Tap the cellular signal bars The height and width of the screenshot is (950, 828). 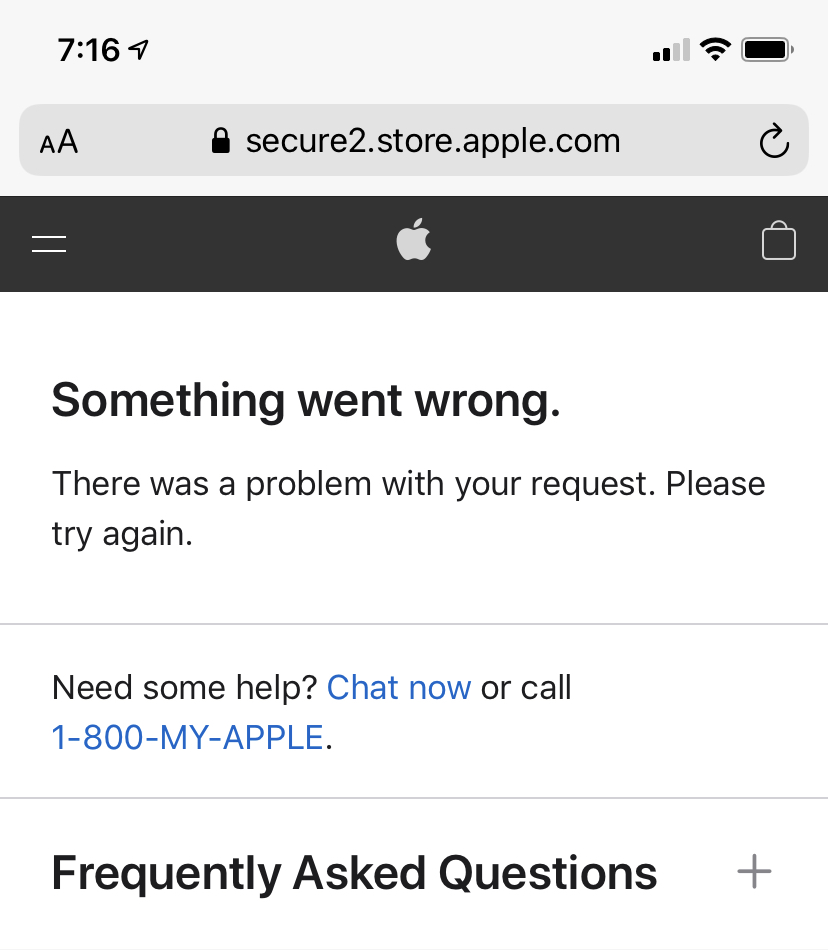pos(670,50)
